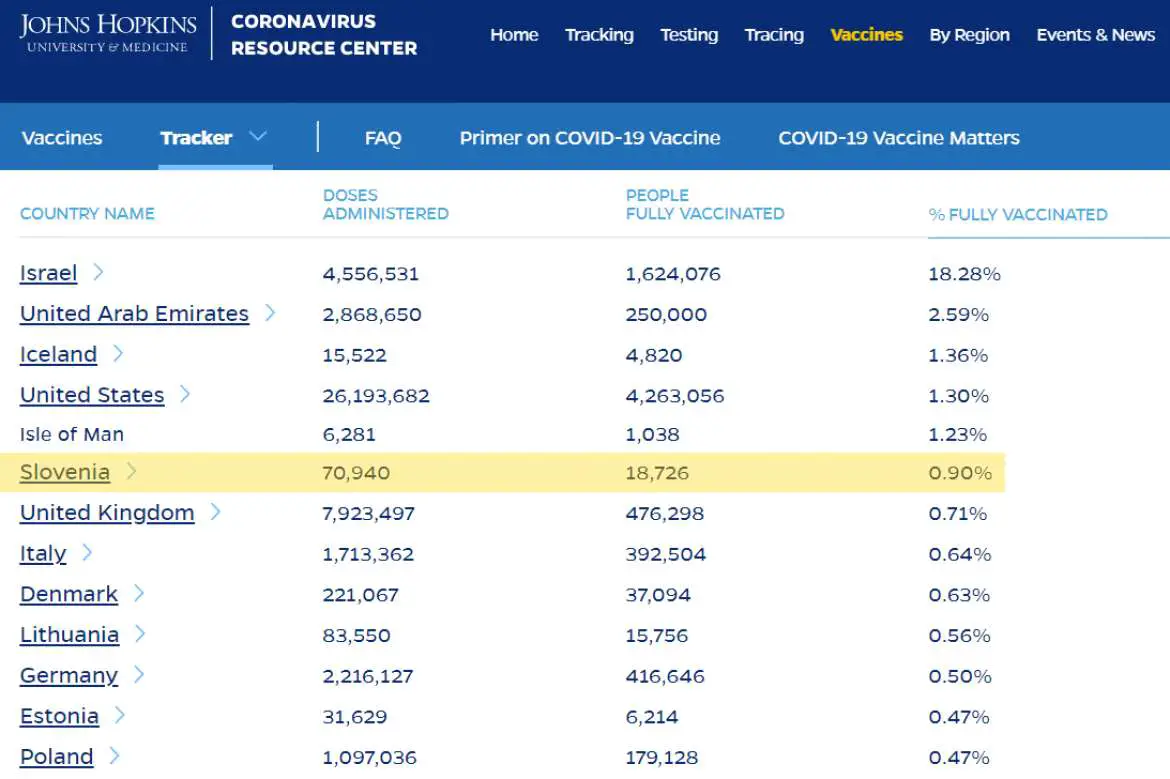1170x779 pixels.
Task: Select Isle of Man's 1.23% value
Action: [957, 434]
